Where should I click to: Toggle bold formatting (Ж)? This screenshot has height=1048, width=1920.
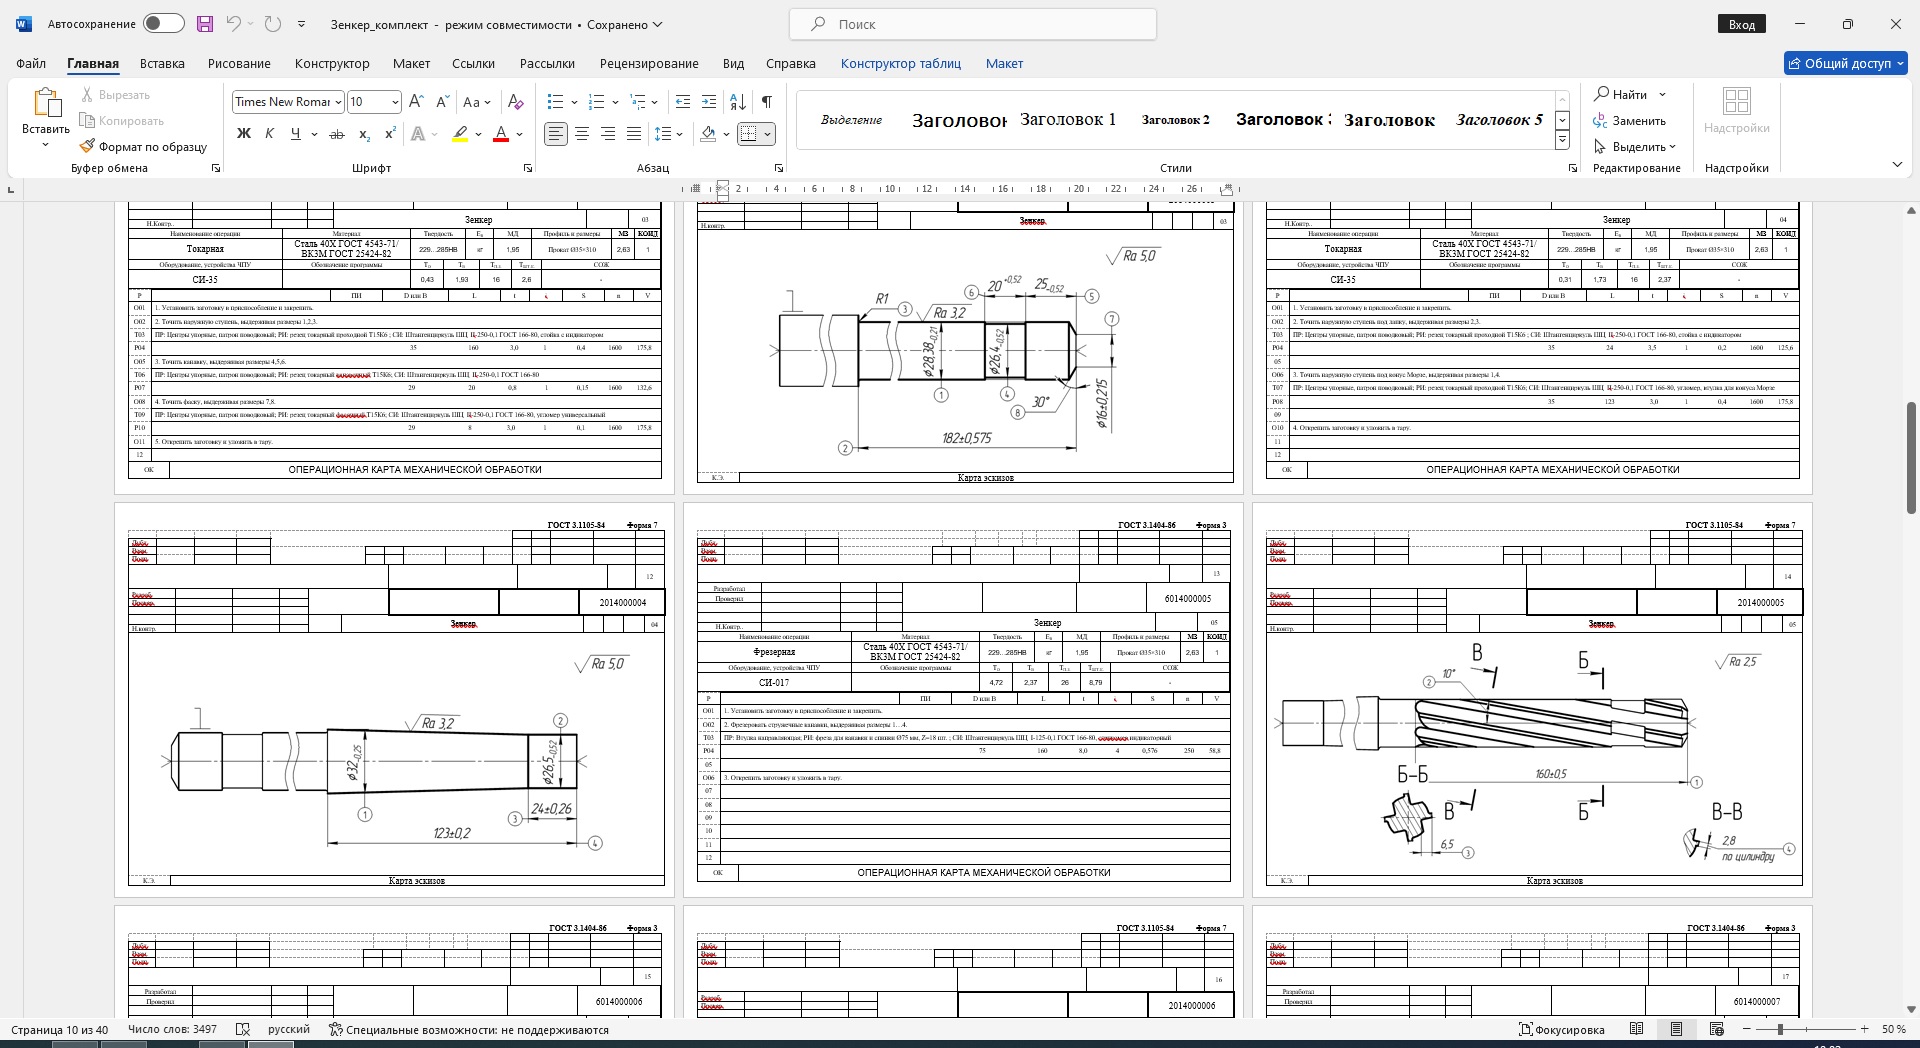[x=243, y=134]
